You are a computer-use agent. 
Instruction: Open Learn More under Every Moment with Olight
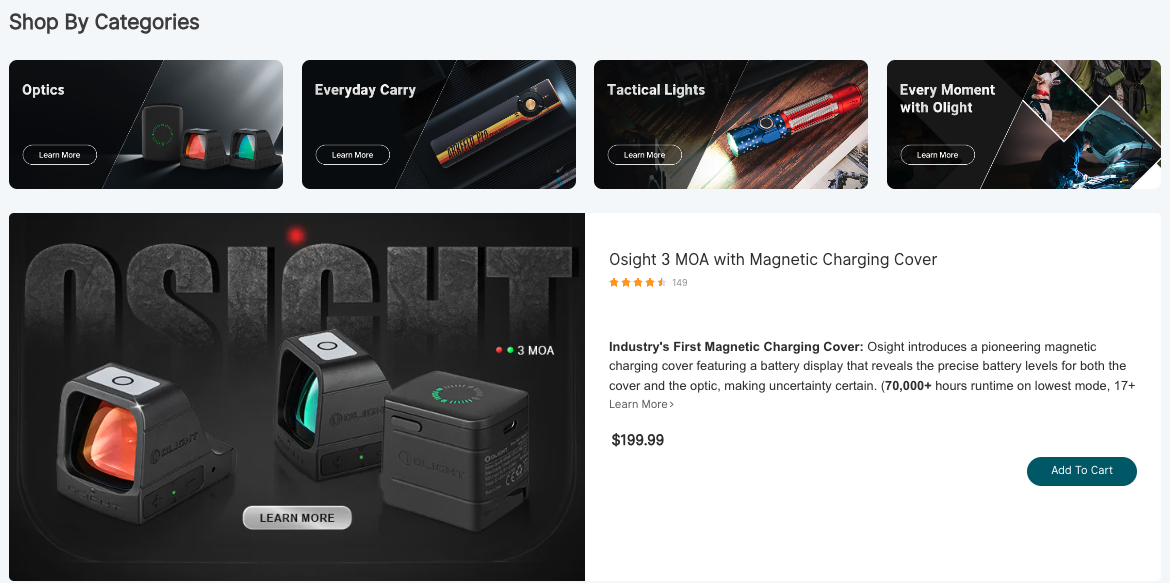pyautogui.click(x=937, y=155)
